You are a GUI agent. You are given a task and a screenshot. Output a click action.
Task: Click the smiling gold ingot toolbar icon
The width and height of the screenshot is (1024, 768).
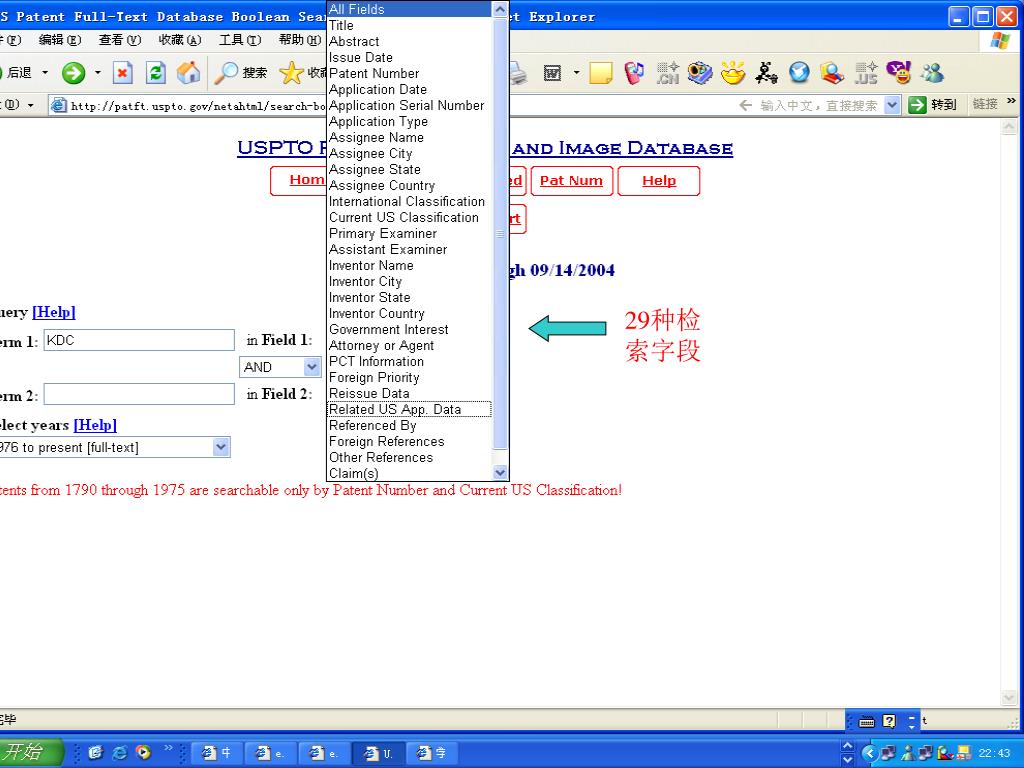click(x=733, y=72)
